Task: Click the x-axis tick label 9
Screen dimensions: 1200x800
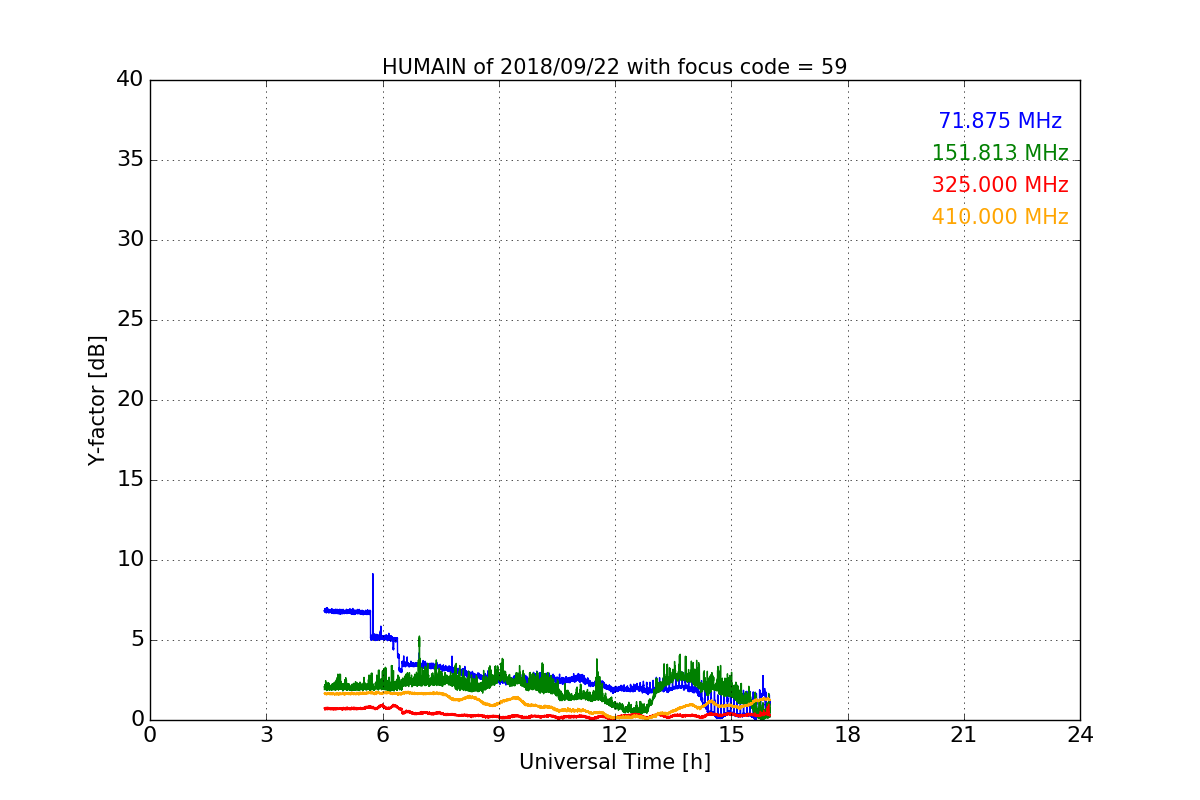Action: tap(499, 734)
